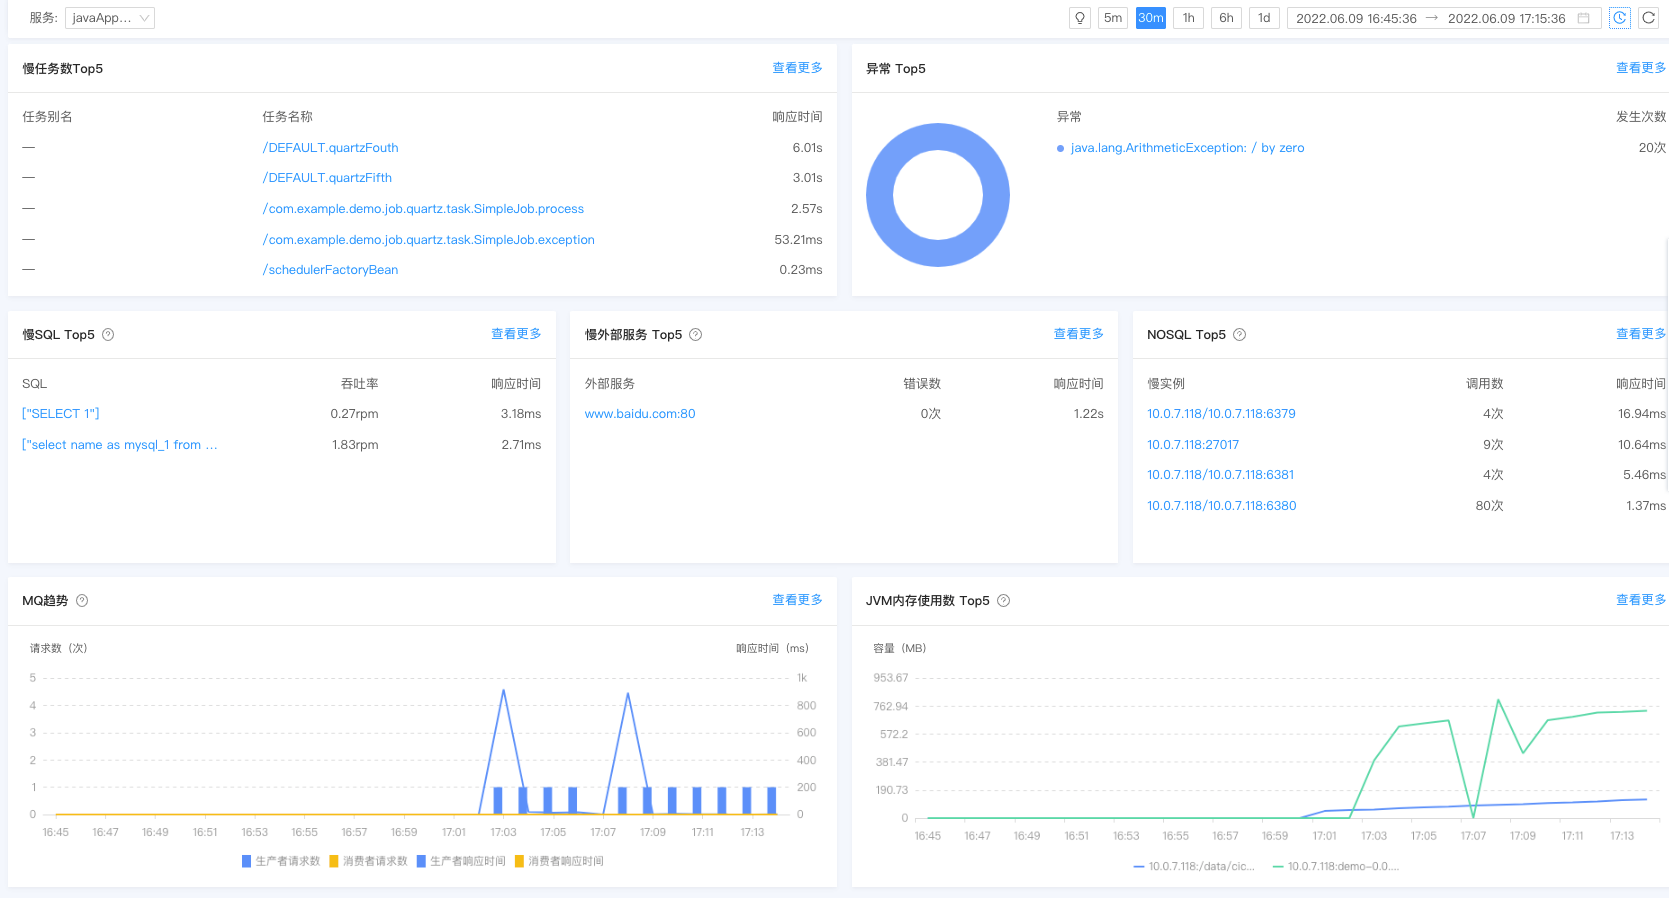This screenshot has height=898, width=1669.
Task: Click 查看更多 in 异常 Top5 panel
Action: (1641, 68)
